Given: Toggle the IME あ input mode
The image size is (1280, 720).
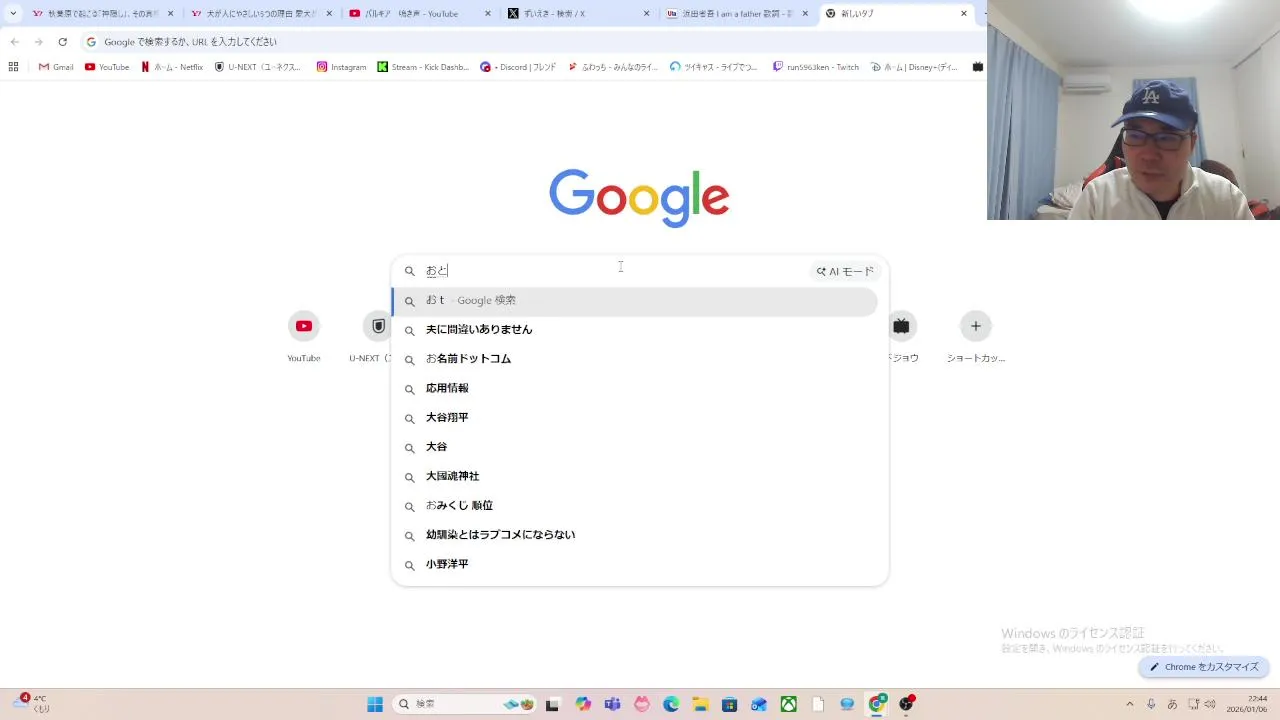Looking at the screenshot, I should coord(1172,704).
